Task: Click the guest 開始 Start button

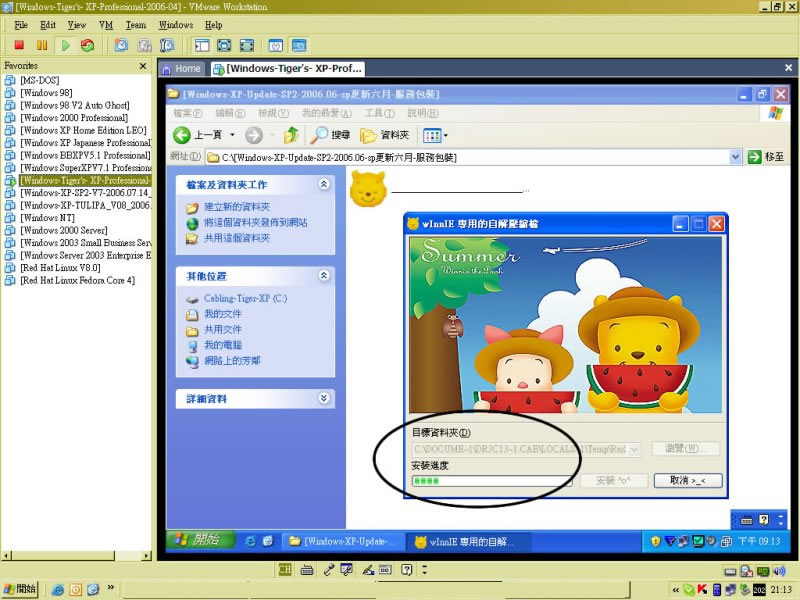Action: 200,540
